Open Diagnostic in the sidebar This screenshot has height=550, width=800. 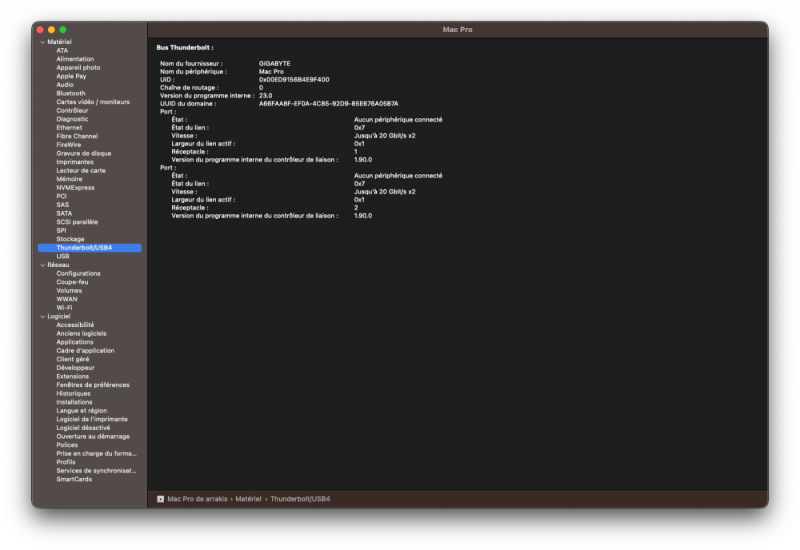click(x=72, y=119)
